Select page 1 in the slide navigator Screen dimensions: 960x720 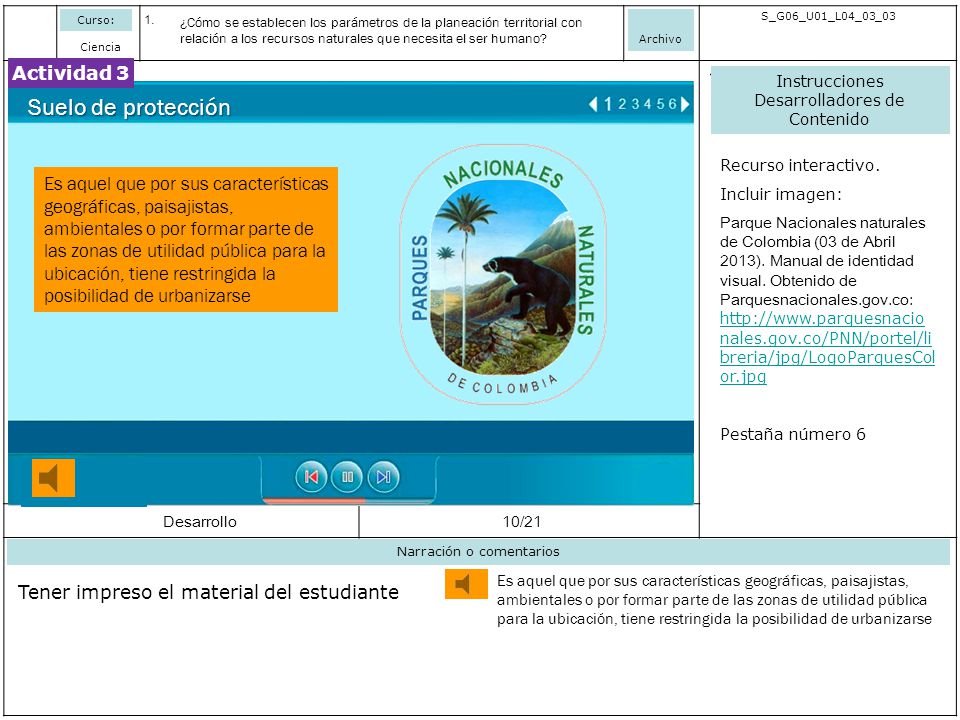click(607, 104)
